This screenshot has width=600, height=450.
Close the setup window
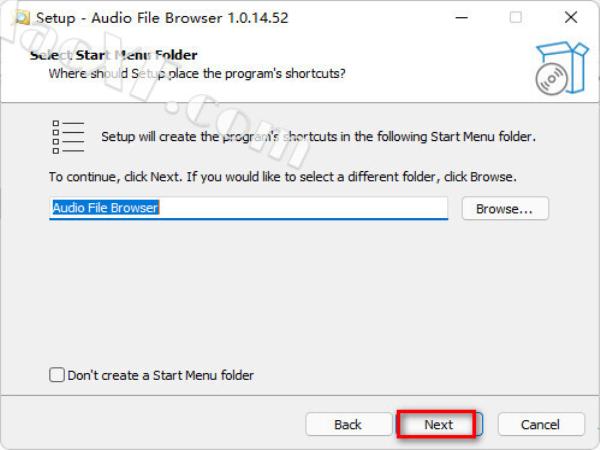571,18
